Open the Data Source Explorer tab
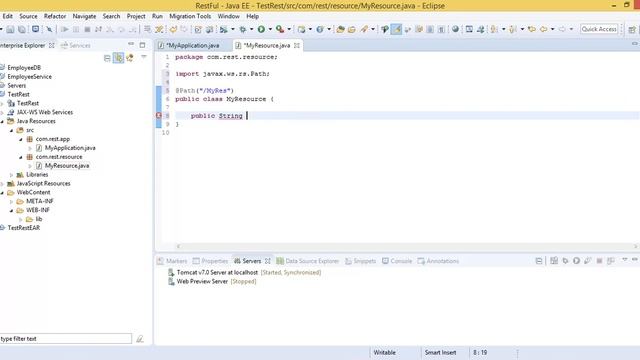The height and width of the screenshot is (360, 640). pyautogui.click(x=308, y=261)
